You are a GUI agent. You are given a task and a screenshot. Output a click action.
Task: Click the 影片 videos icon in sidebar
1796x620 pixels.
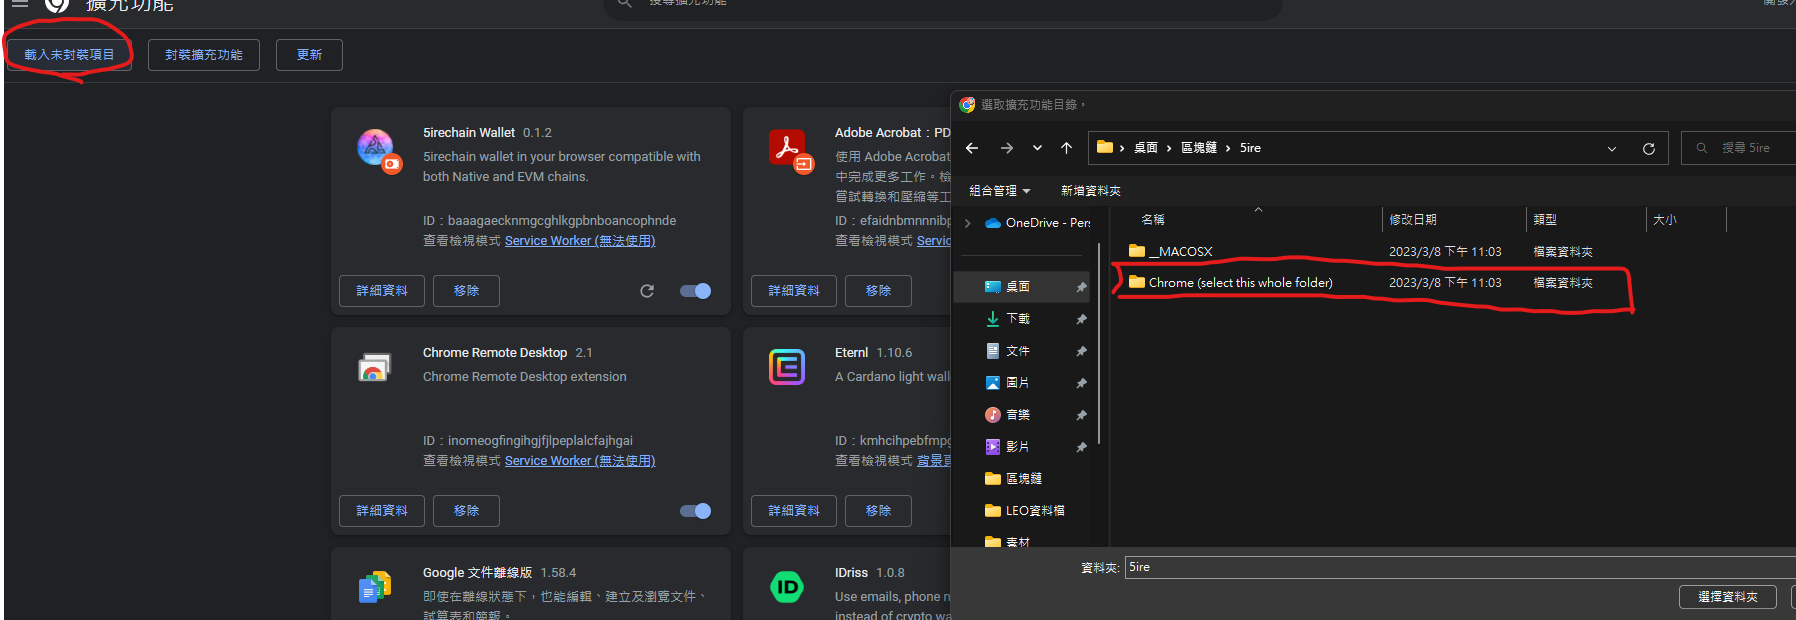coord(993,447)
